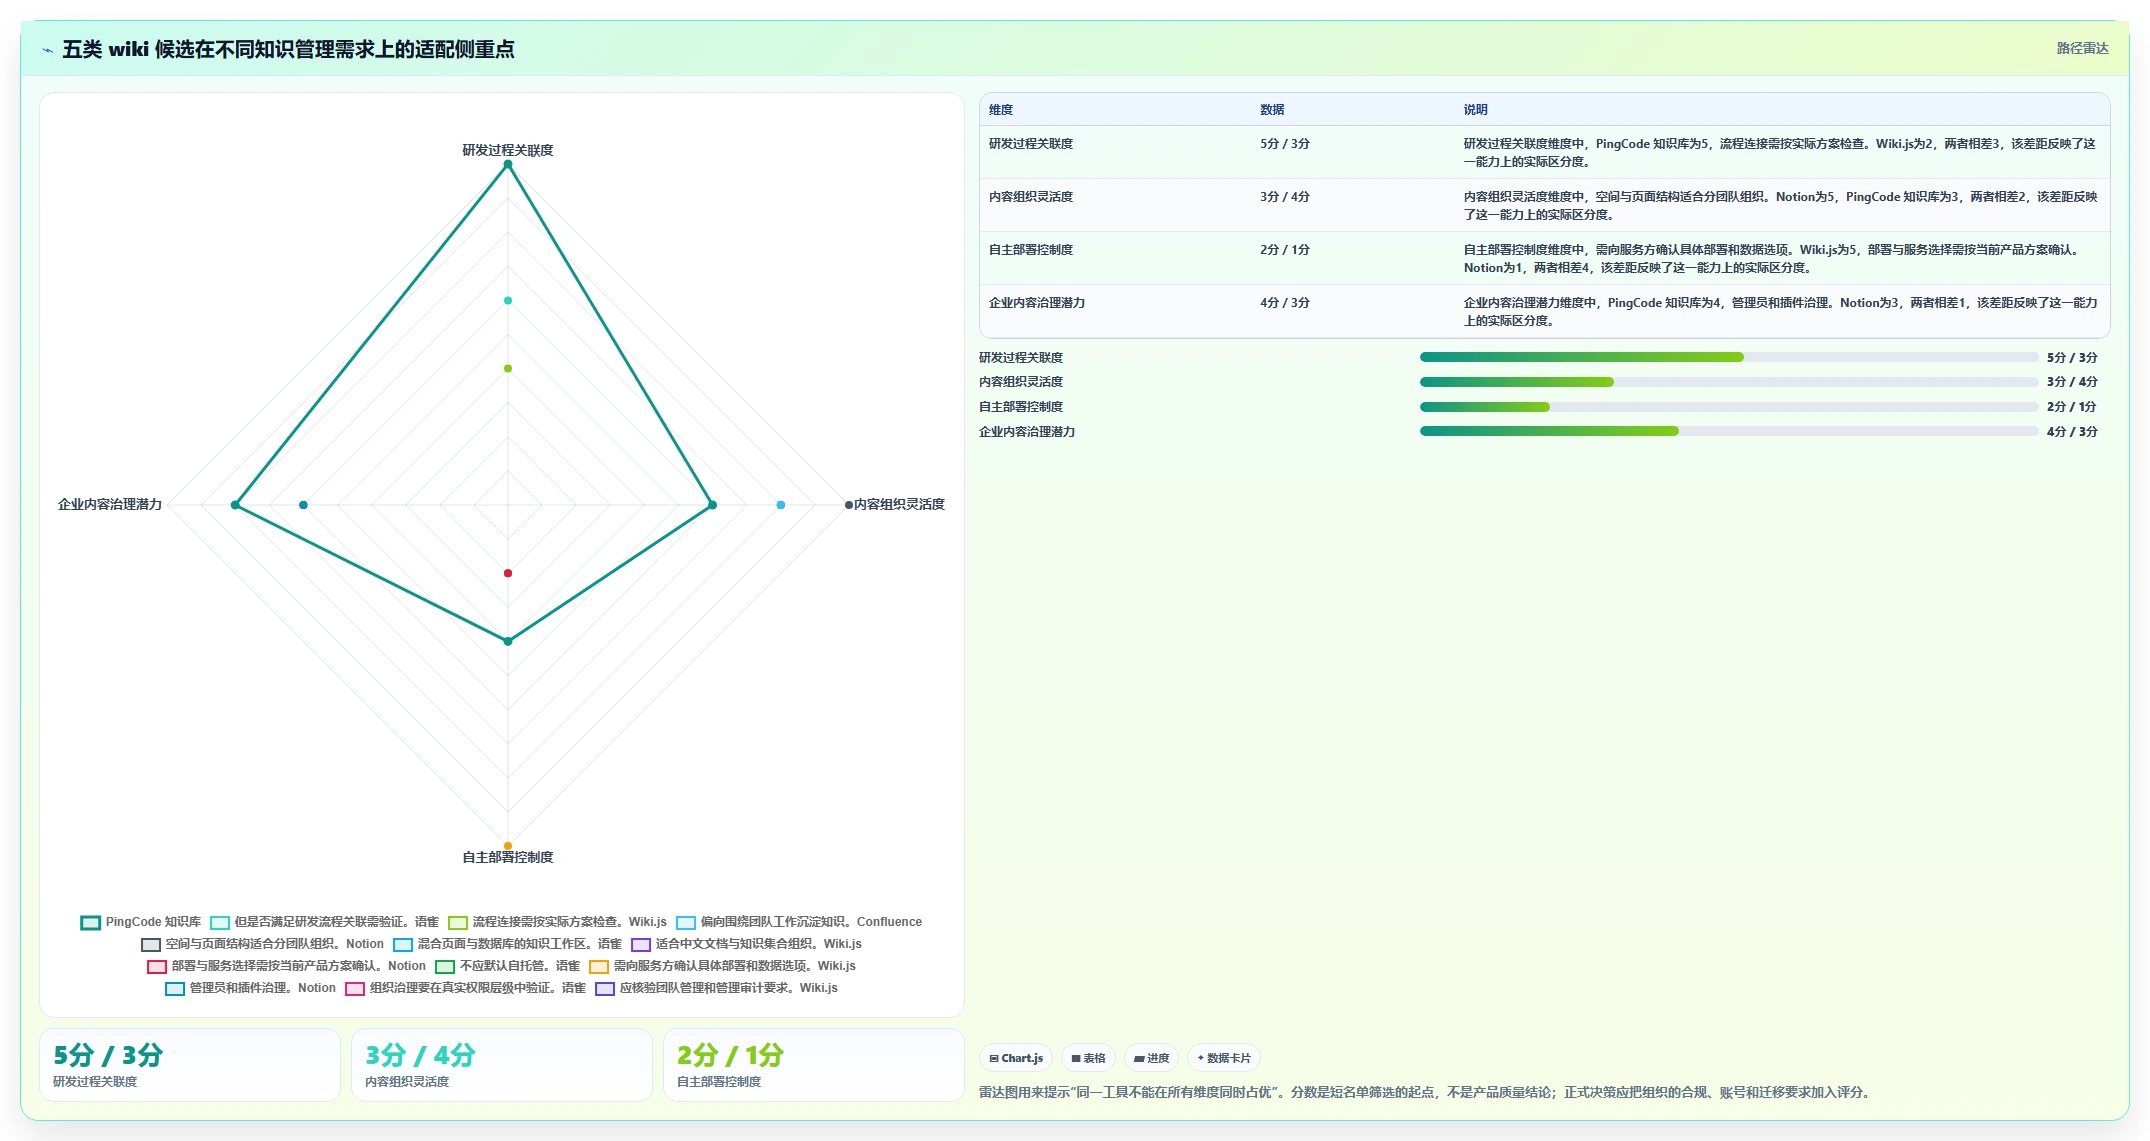Click radar axis label 企业内容治理潜力

[x=110, y=504]
